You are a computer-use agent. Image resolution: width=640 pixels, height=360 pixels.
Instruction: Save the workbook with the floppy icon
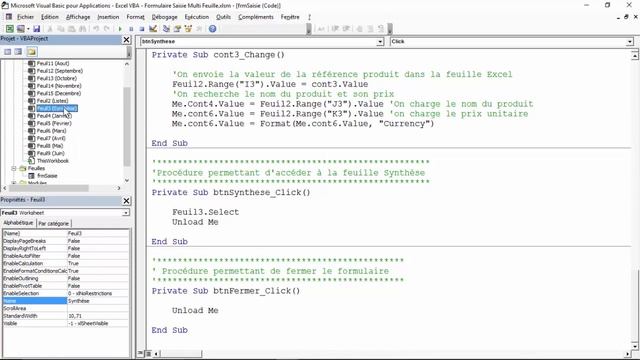[x=36, y=29]
